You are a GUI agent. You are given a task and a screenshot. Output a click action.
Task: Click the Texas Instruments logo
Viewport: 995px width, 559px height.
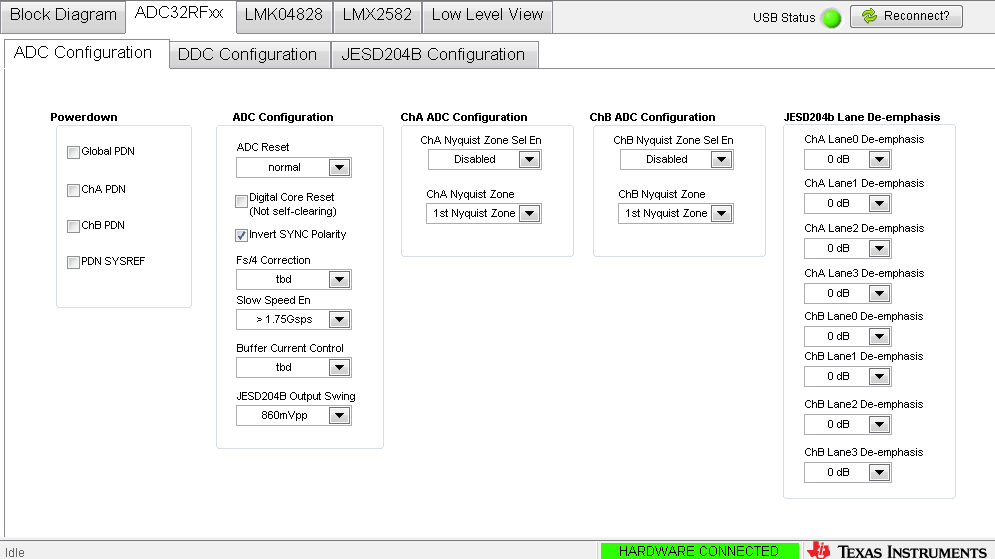pyautogui.click(x=898, y=551)
